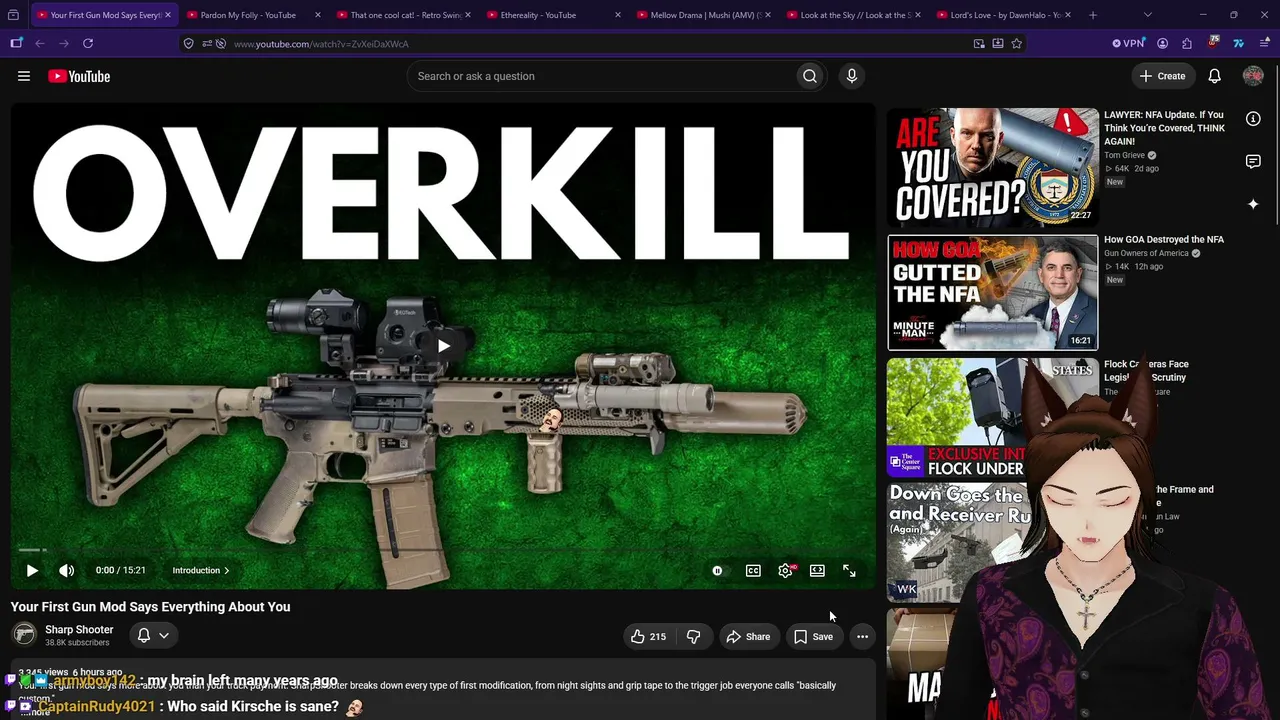
Task: Switch the player to theater mode
Action: tap(817, 571)
